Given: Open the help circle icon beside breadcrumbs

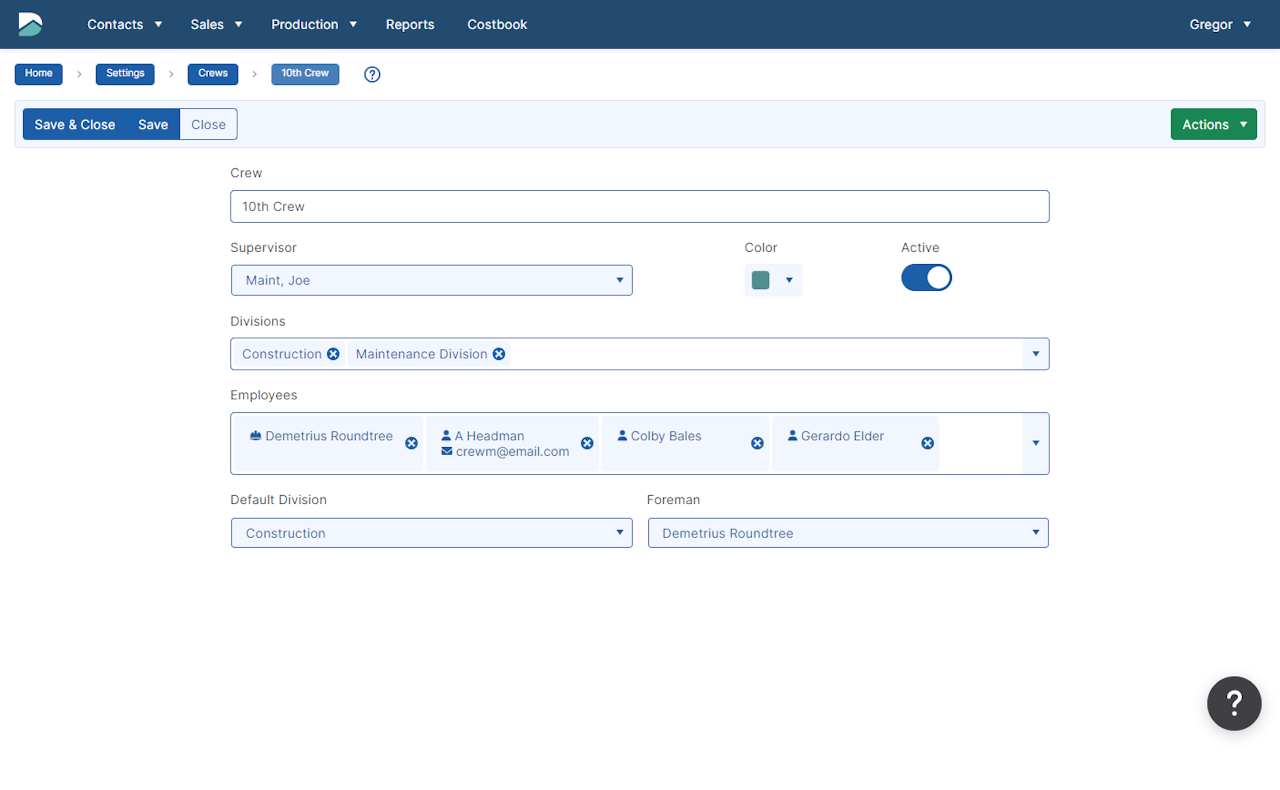Looking at the screenshot, I should [372, 74].
